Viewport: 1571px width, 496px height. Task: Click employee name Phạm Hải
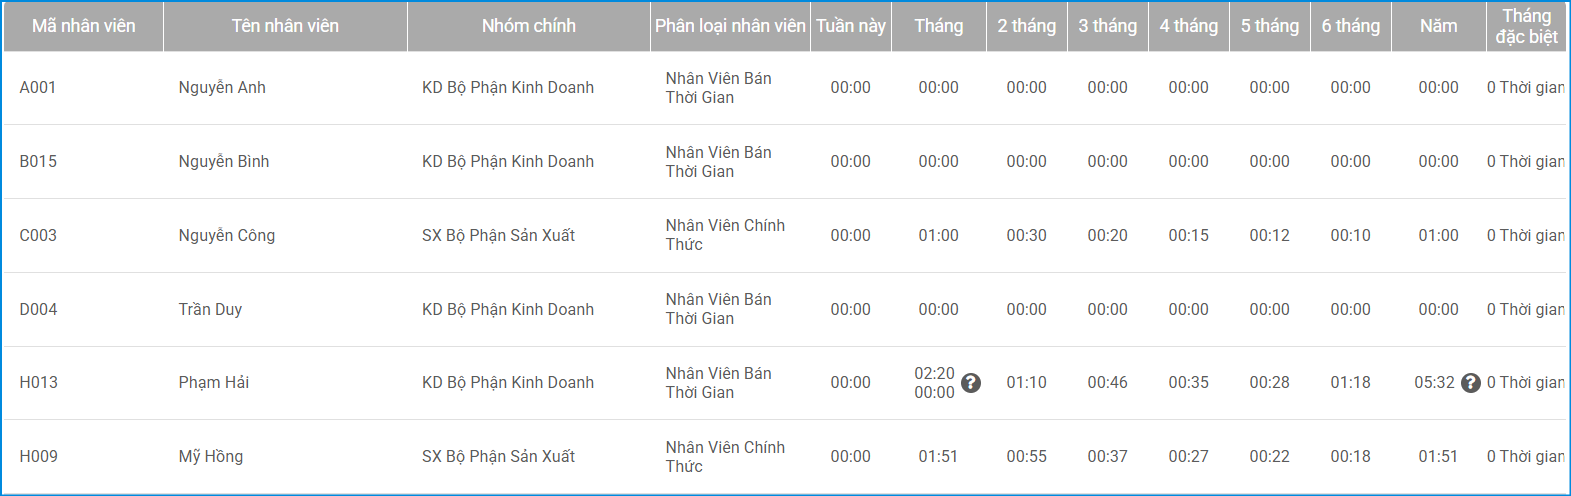(214, 383)
